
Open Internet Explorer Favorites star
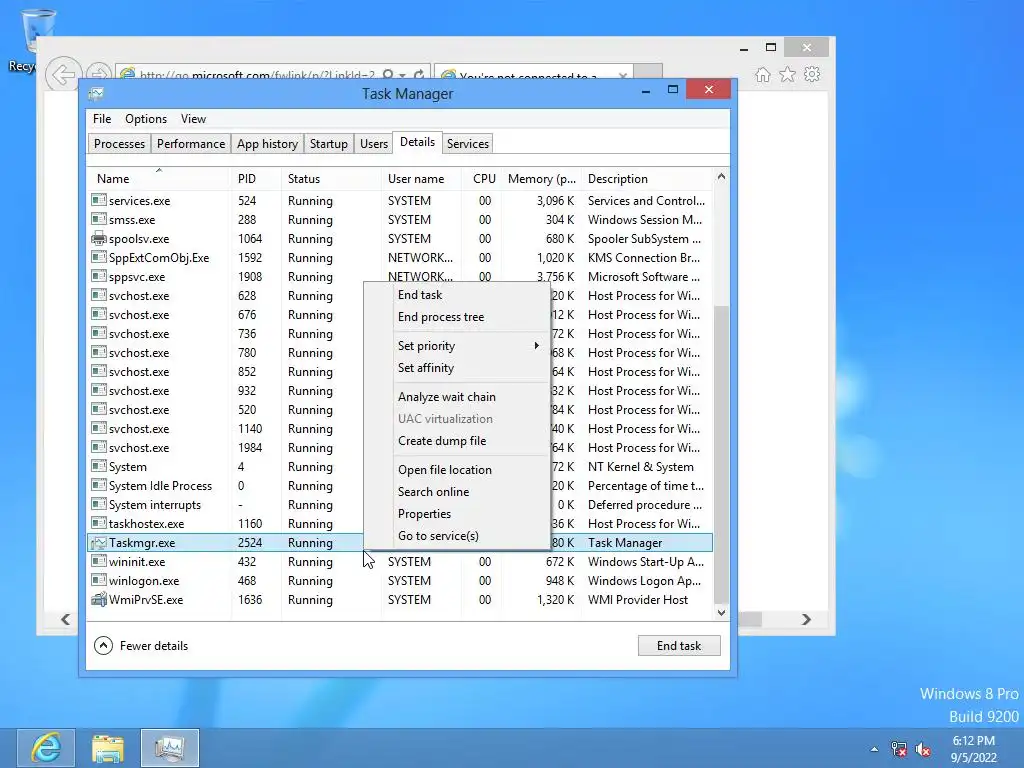coord(788,74)
